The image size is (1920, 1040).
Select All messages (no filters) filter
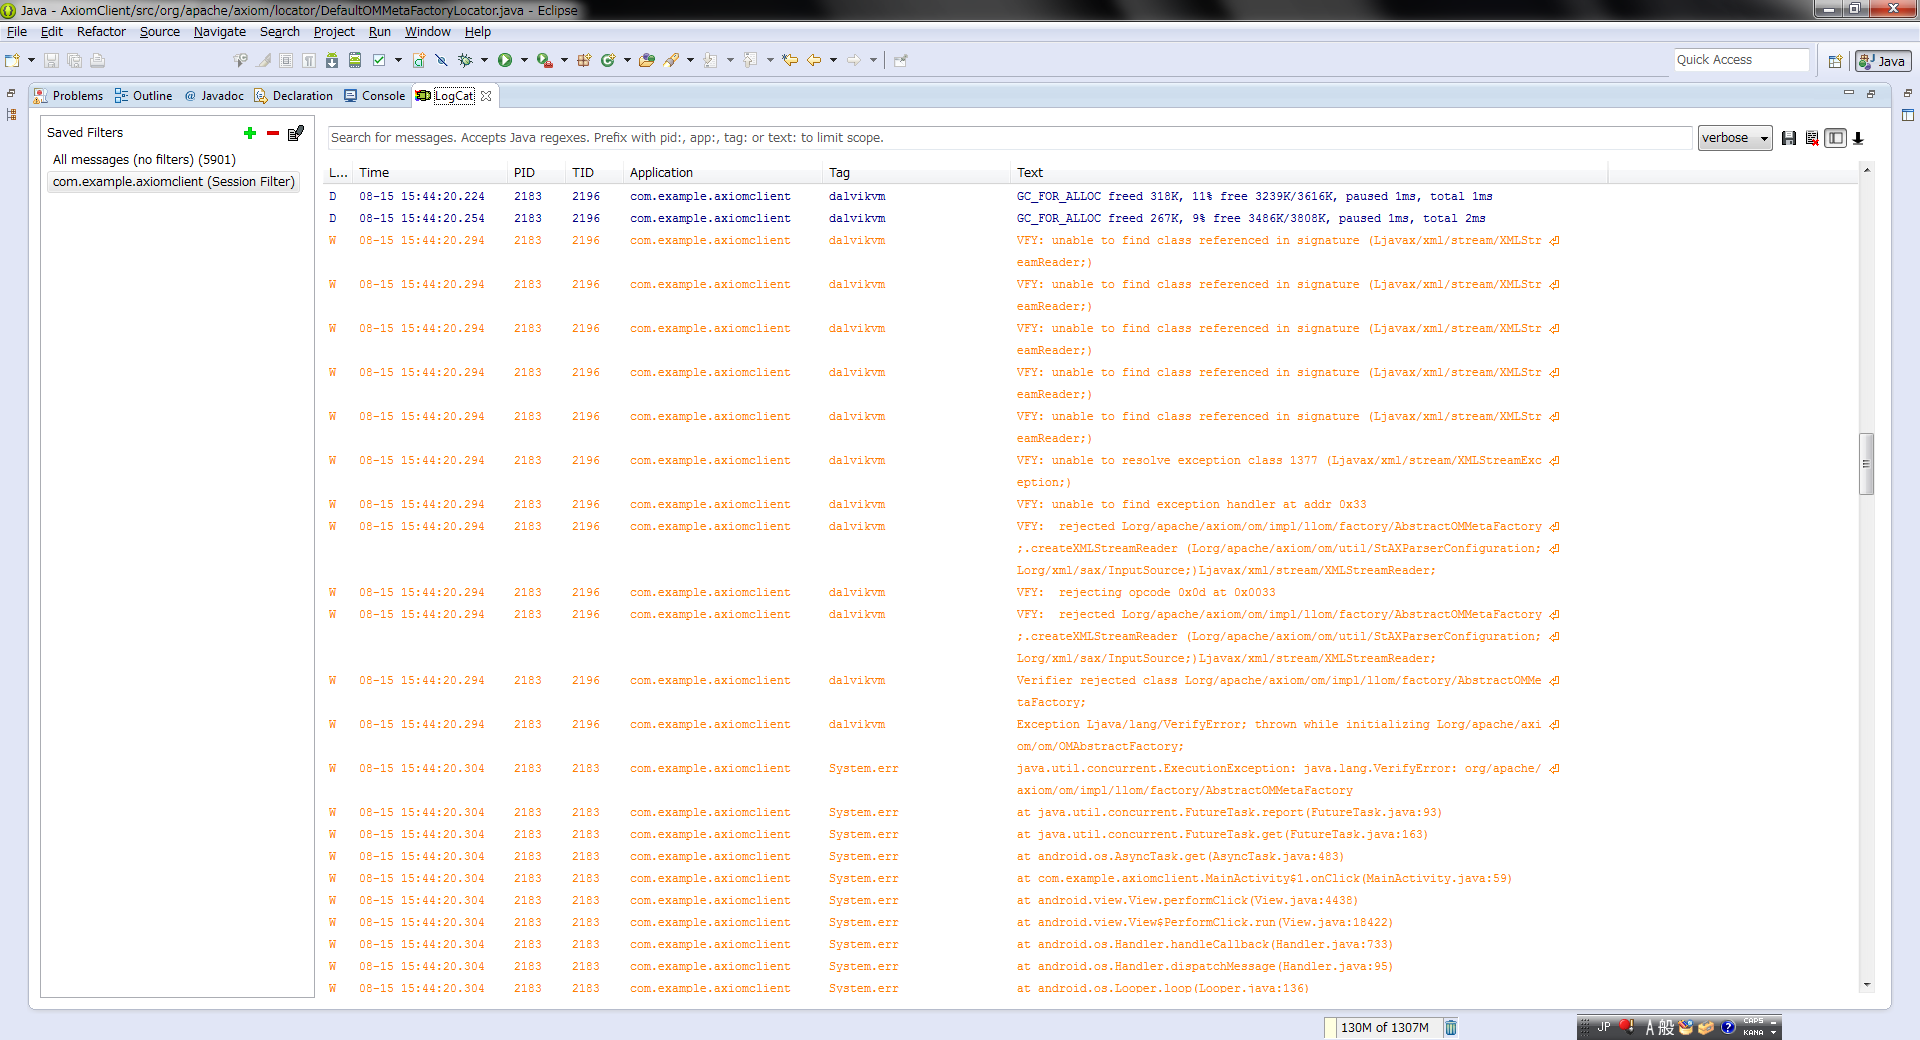(144, 160)
